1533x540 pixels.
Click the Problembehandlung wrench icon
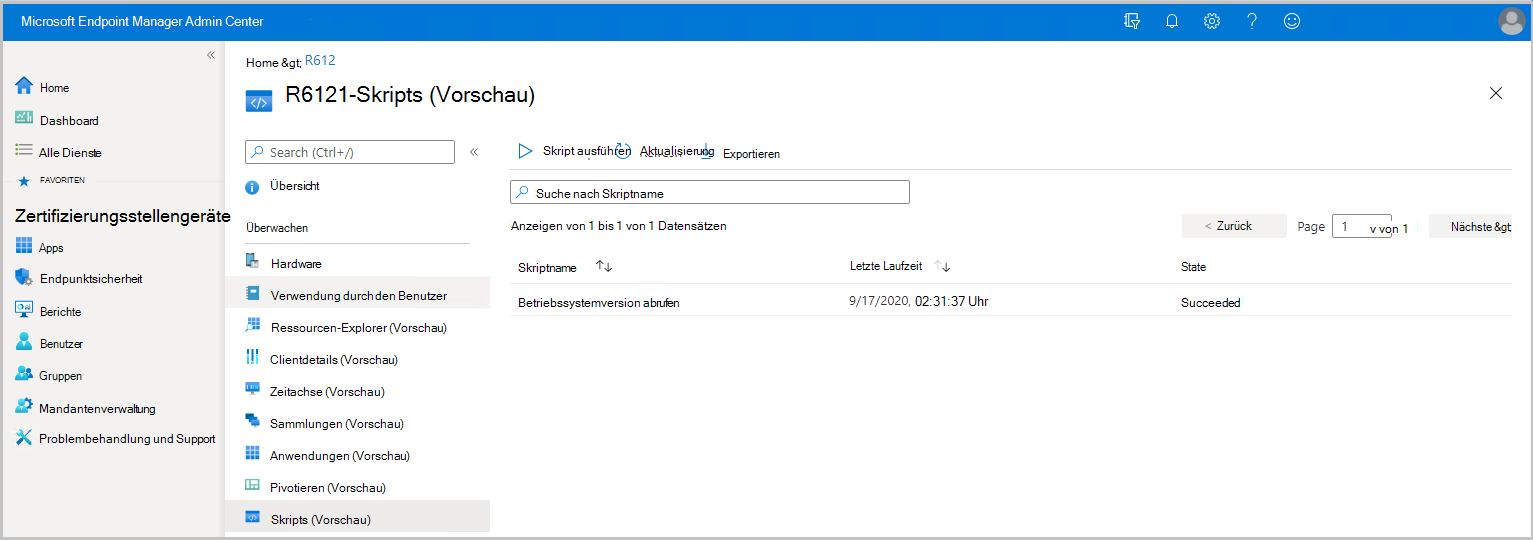25,438
